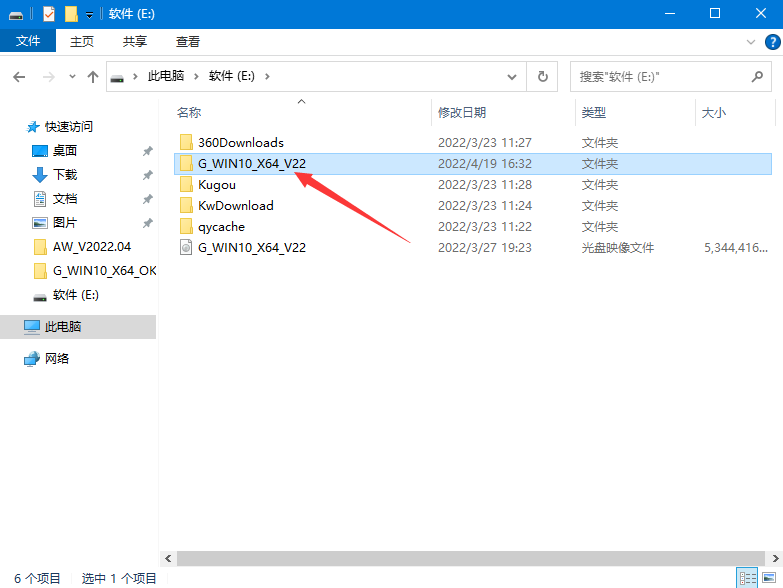
Task: Open AW_V2022.04 folder in the navigation pane
Action: (x=92, y=247)
